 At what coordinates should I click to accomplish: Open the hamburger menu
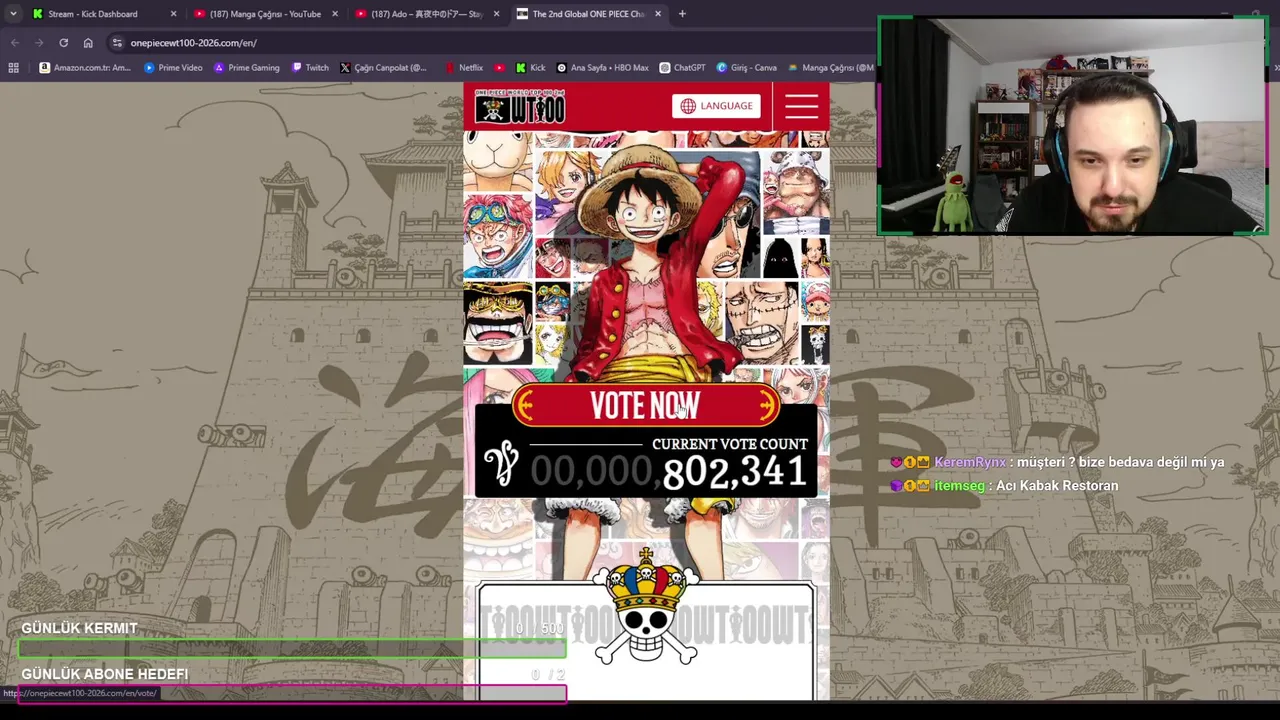[801, 106]
